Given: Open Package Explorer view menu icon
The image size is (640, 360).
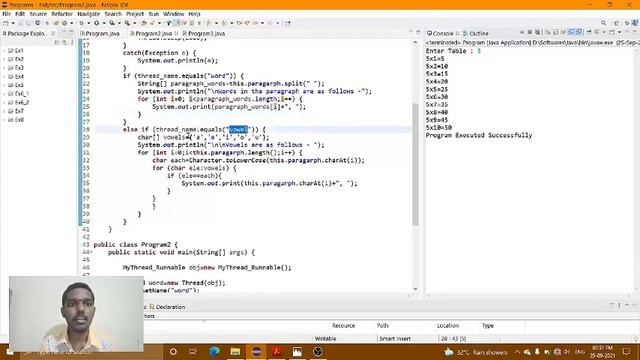Looking at the screenshot, I should pyautogui.click(x=72, y=42).
